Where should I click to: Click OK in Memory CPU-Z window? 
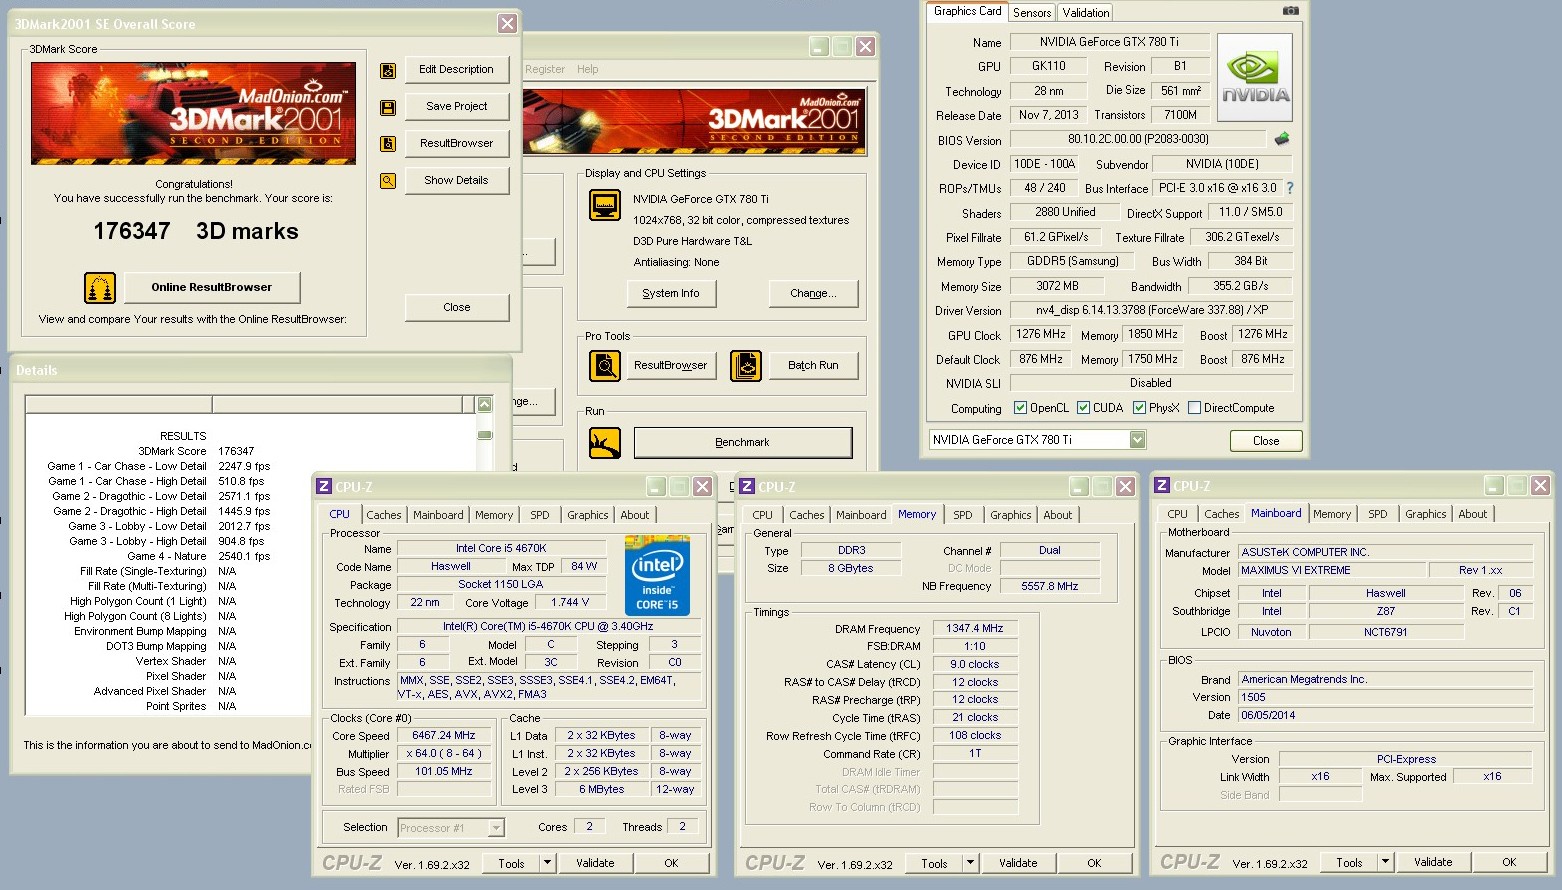pos(1094,863)
